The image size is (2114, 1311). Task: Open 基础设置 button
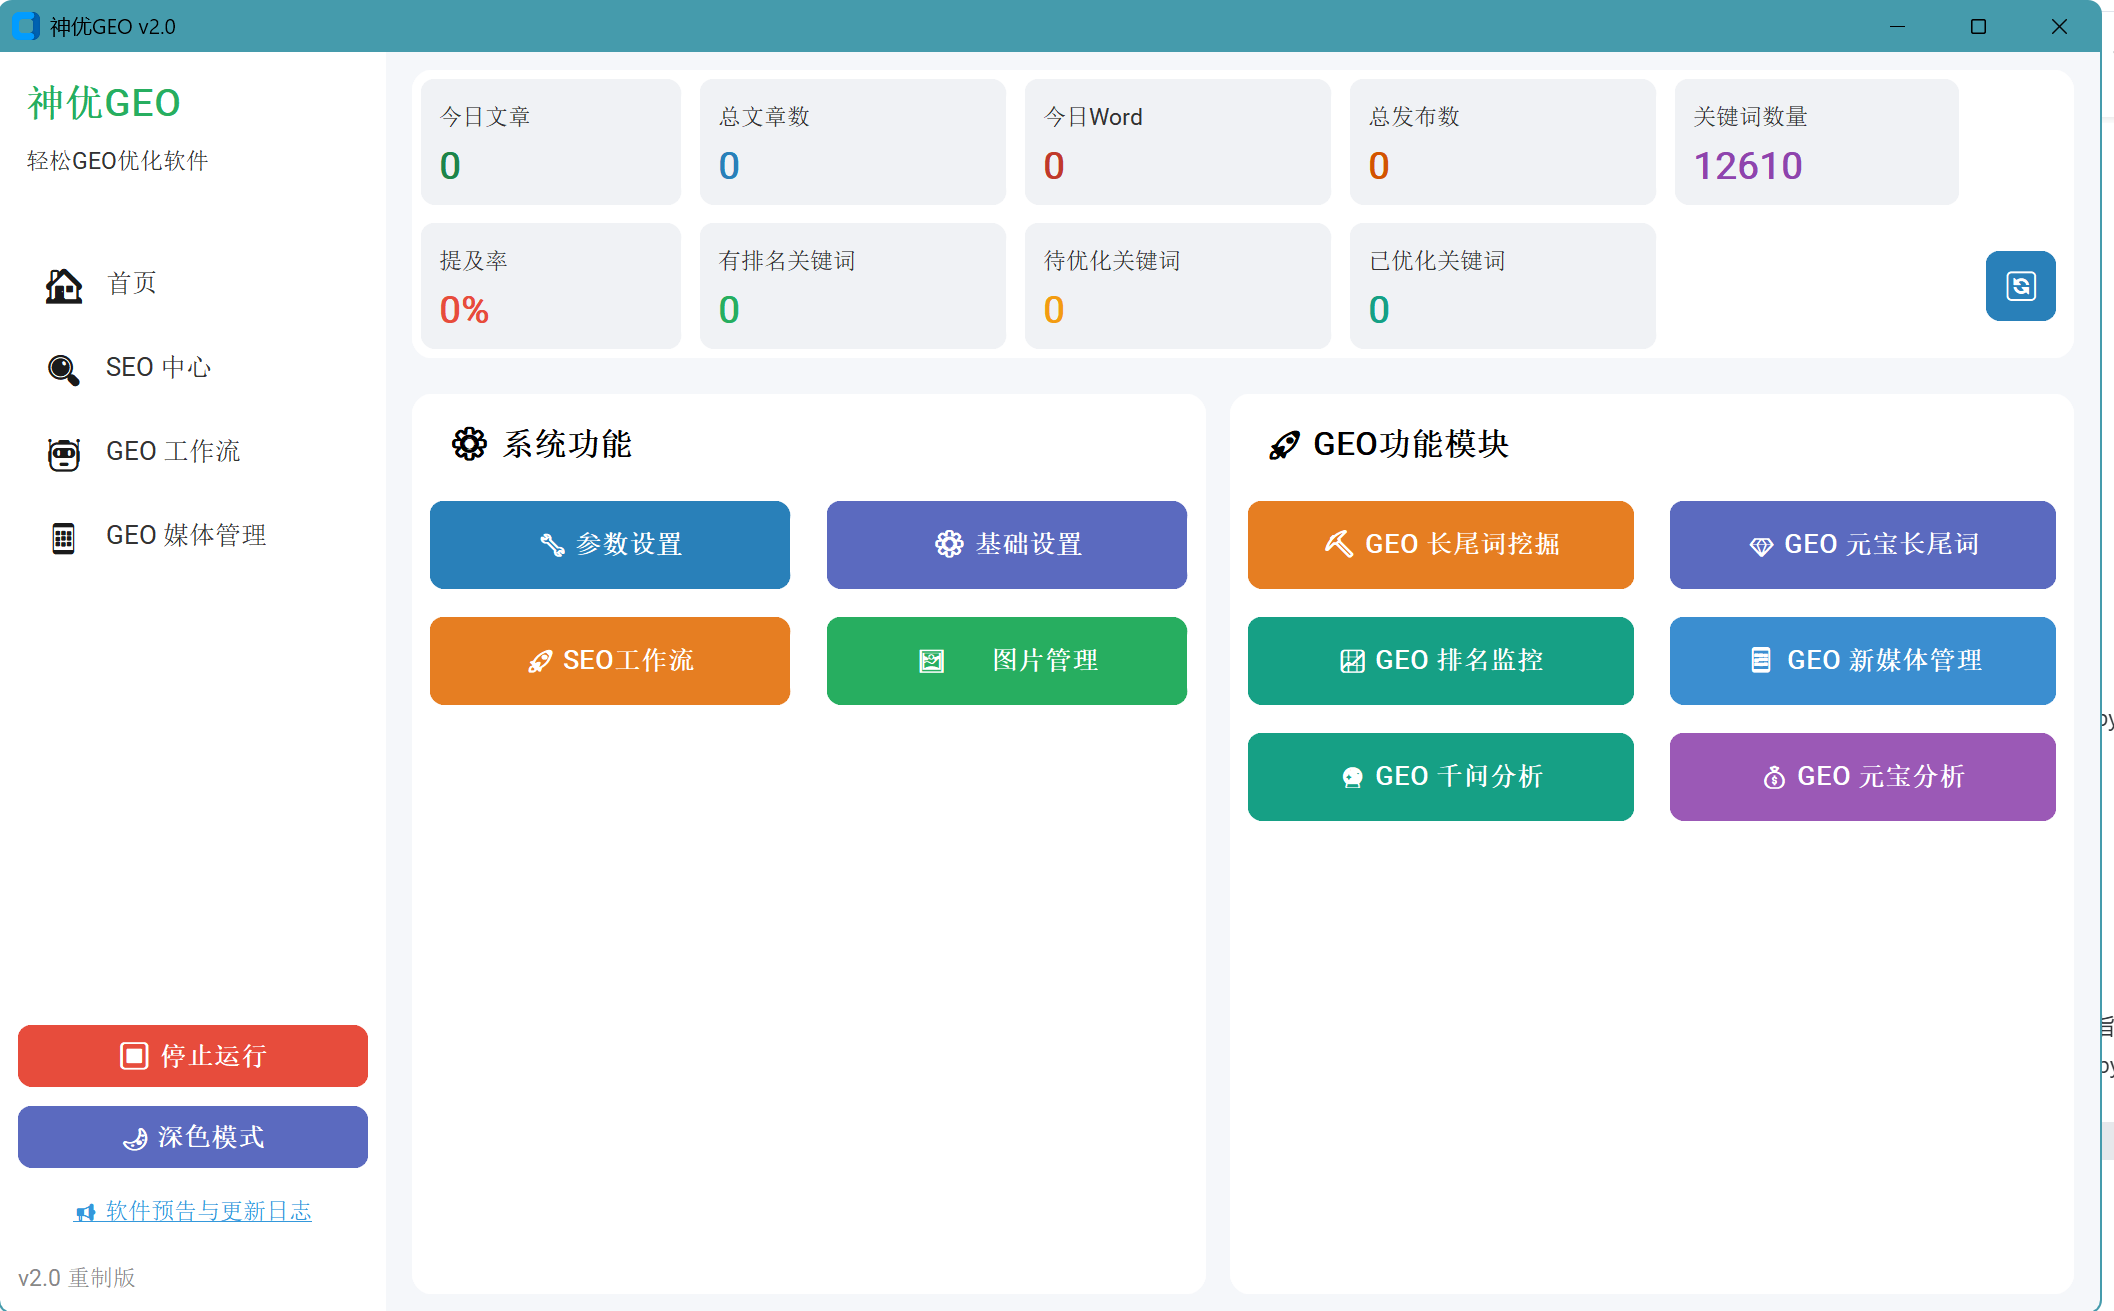point(1007,545)
